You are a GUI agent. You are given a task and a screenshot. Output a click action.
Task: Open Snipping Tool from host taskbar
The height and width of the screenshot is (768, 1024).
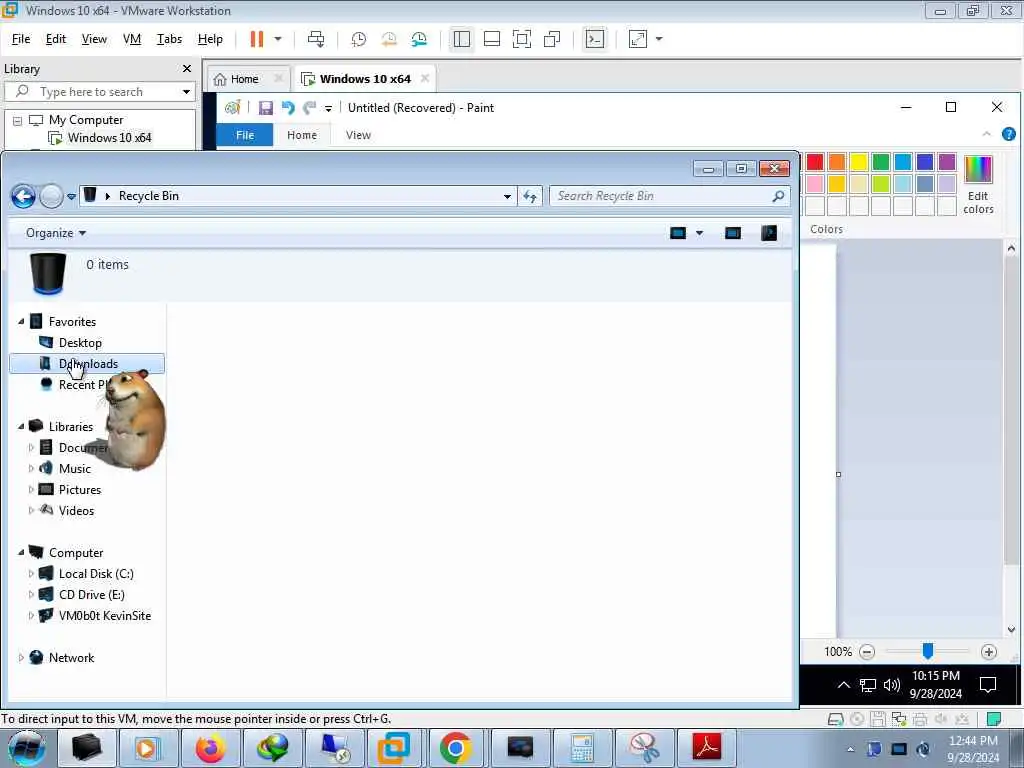click(644, 748)
